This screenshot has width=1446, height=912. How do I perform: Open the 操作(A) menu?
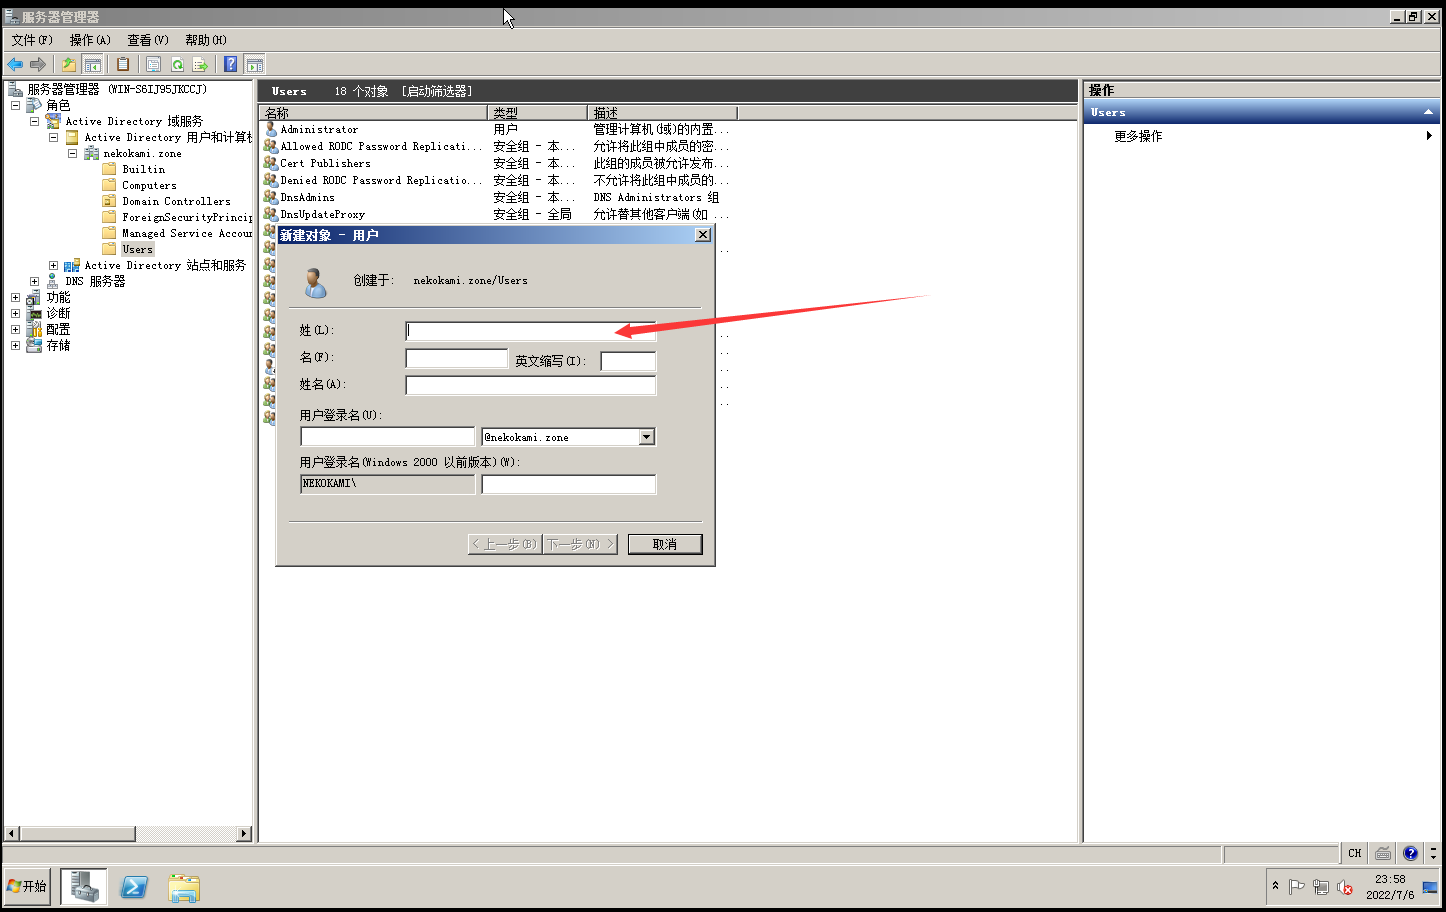coord(90,40)
